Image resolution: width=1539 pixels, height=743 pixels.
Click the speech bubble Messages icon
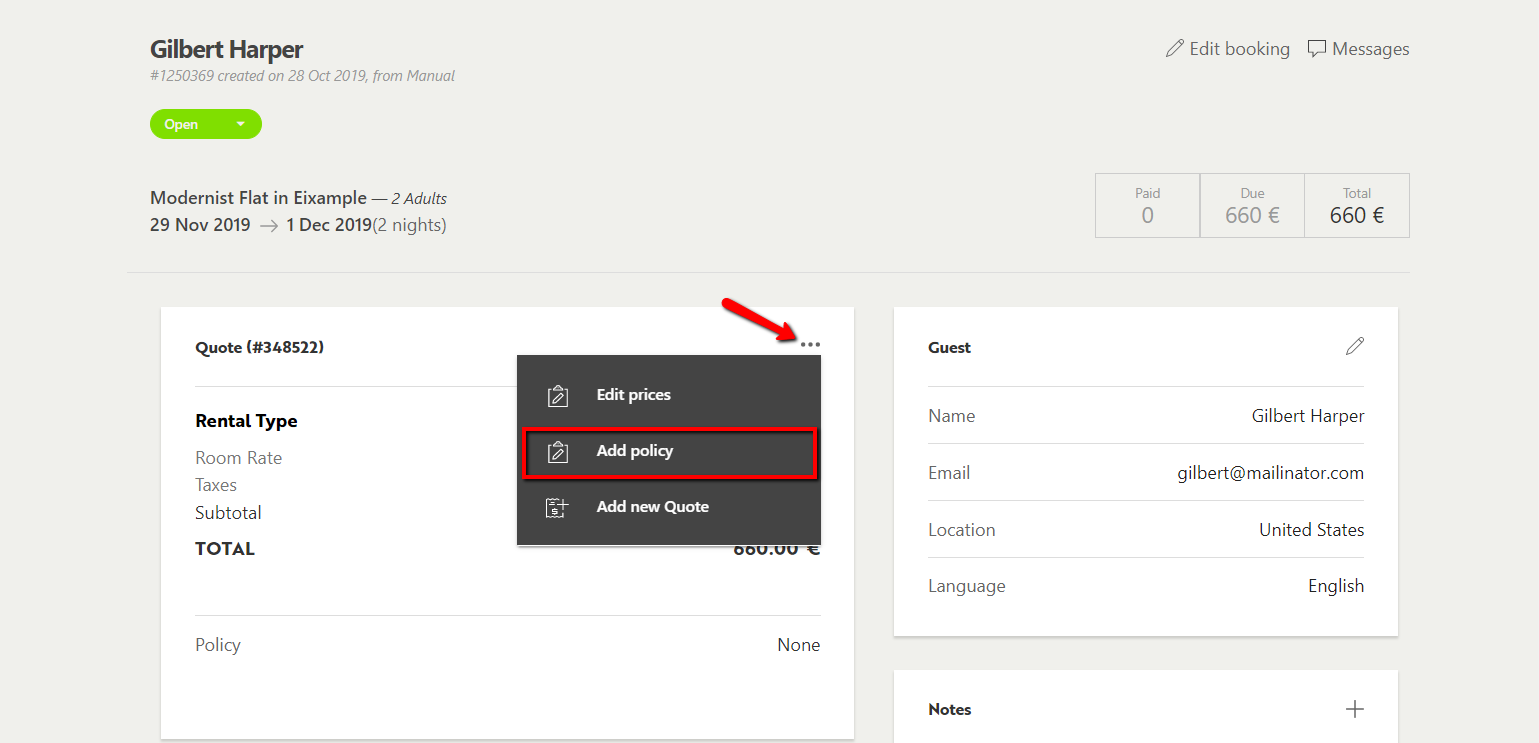pyautogui.click(x=1317, y=49)
